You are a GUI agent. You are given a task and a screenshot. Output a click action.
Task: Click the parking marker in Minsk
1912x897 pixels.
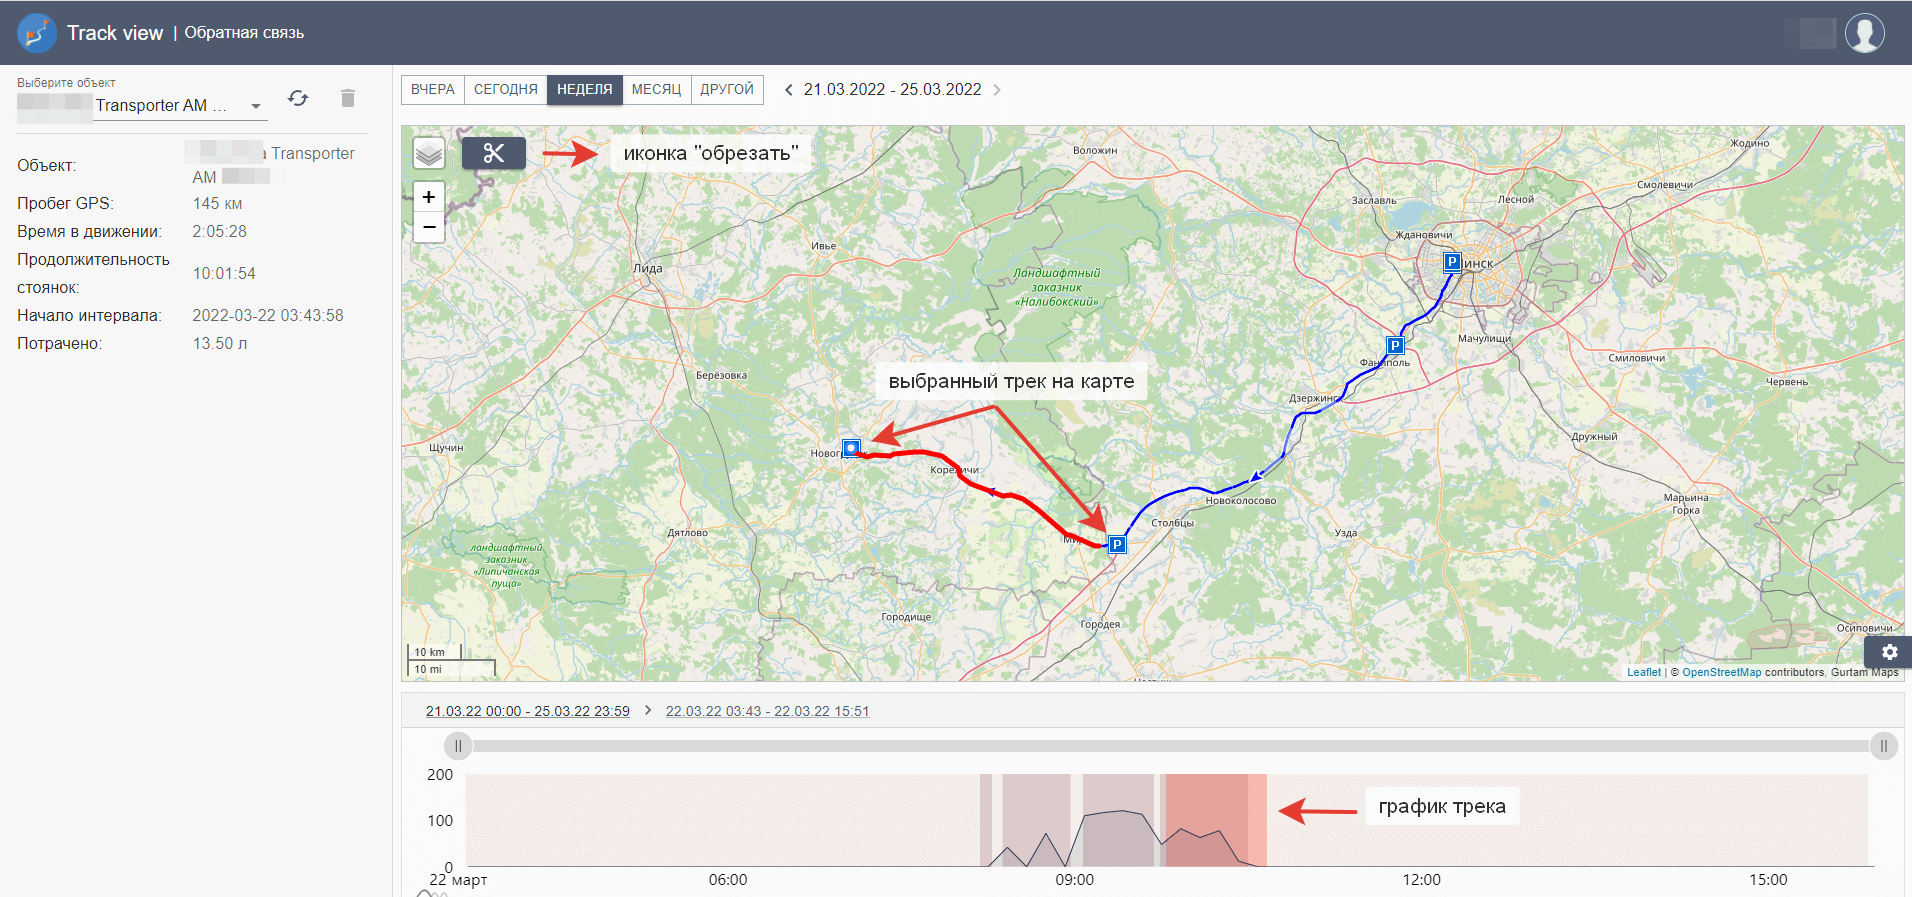click(1452, 262)
